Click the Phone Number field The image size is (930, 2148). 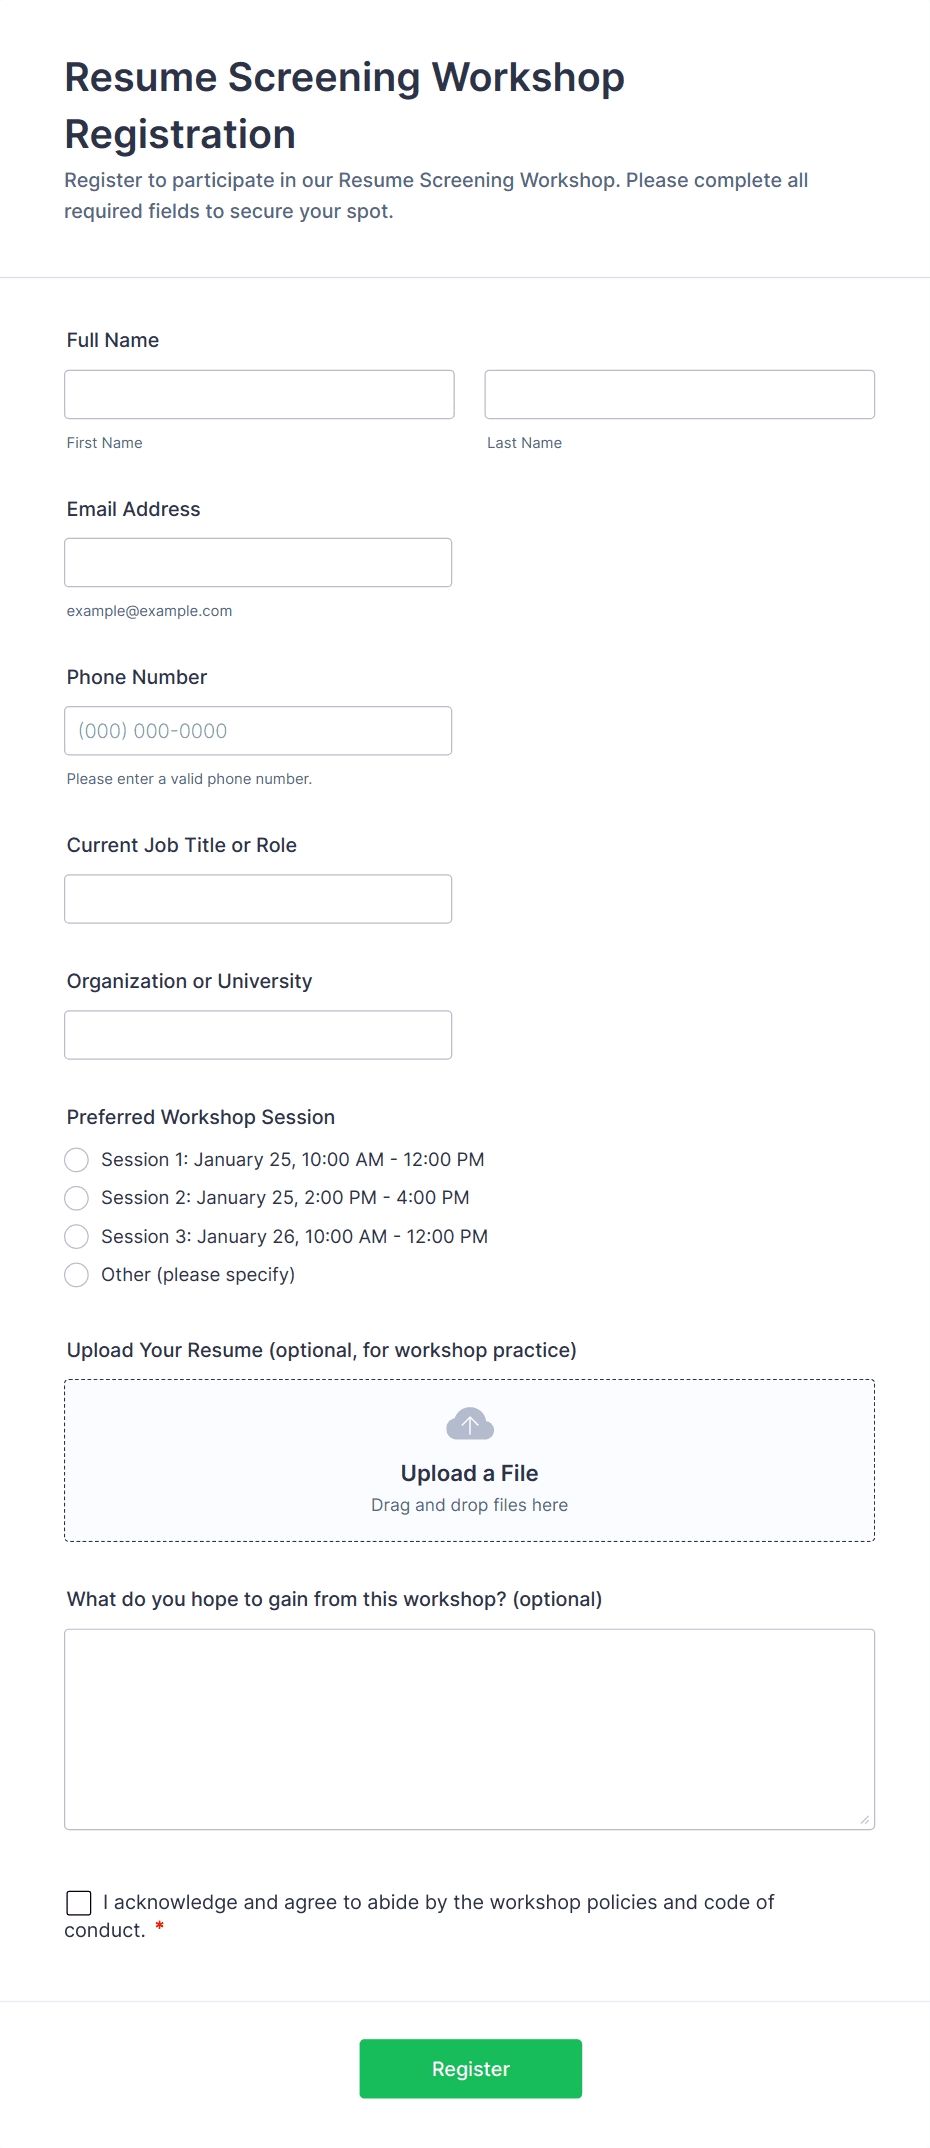tap(258, 731)
